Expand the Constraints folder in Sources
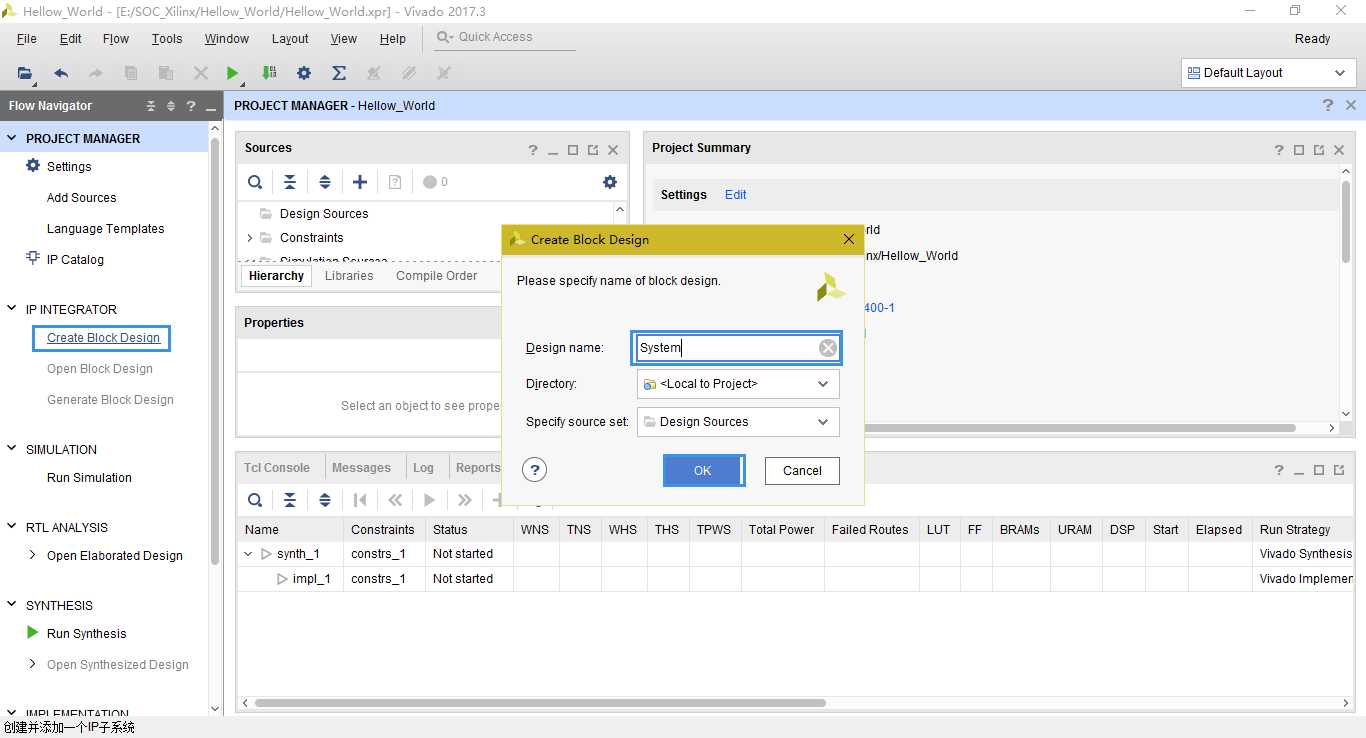Image resolution: width=1366 pixels, height=738 pixels. (x=250, y=238)
